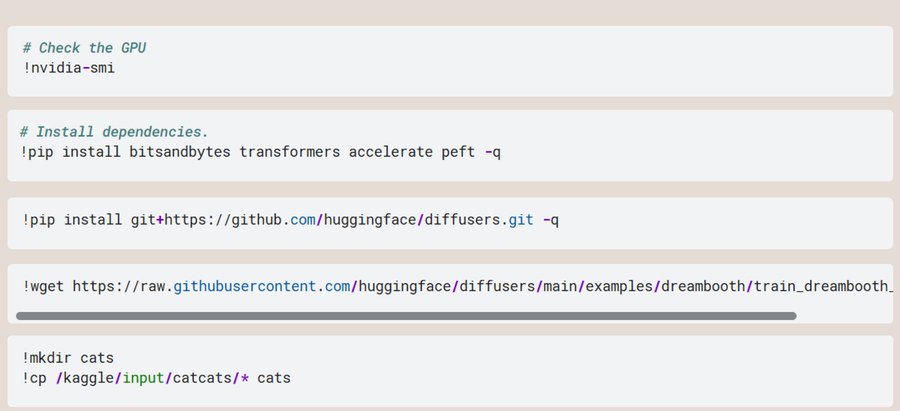Click 'diffusers.git' in the git install line

click(x=478, y=219)
